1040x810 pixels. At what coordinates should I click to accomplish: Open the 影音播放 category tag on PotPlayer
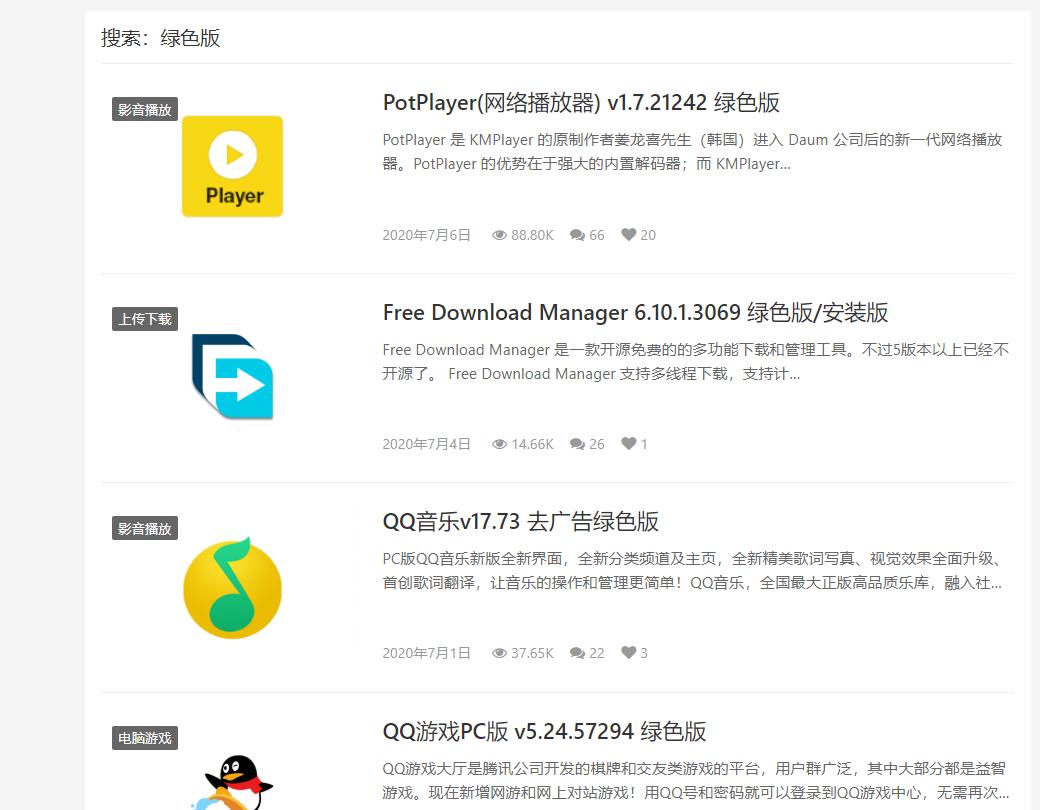[x=144, y=110]
